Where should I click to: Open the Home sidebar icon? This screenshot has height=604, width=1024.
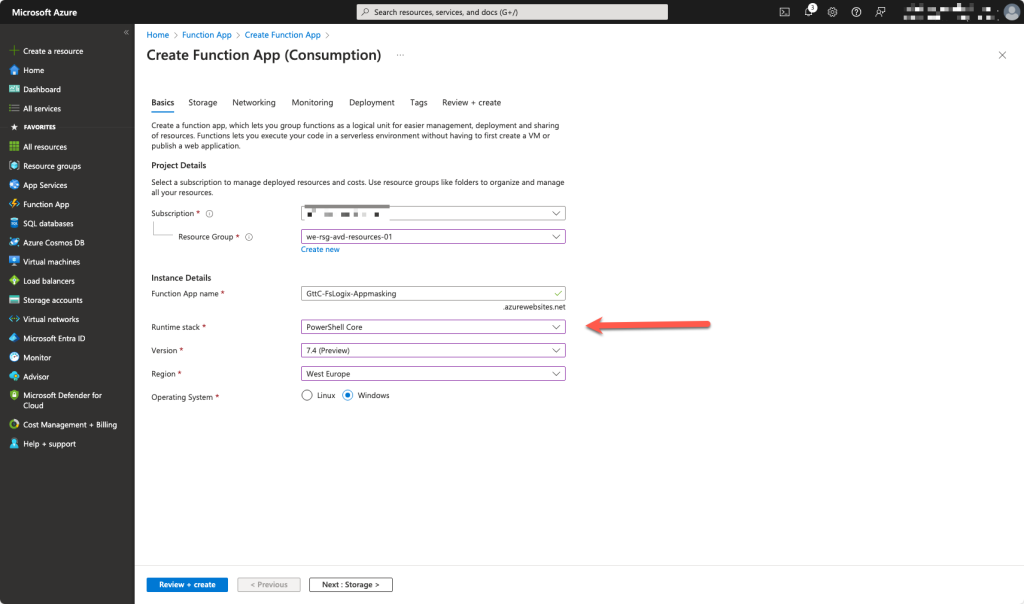tap(14, 70)
